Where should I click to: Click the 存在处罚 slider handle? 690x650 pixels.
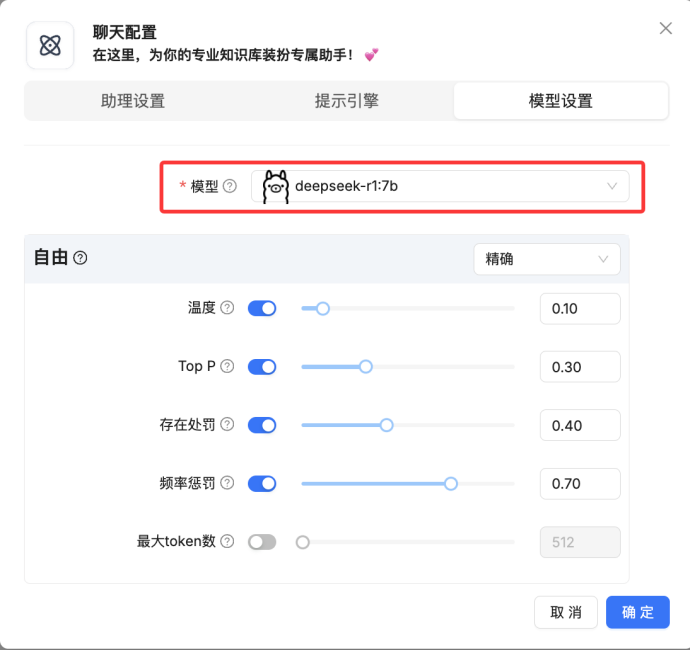(x=386, y=425)
